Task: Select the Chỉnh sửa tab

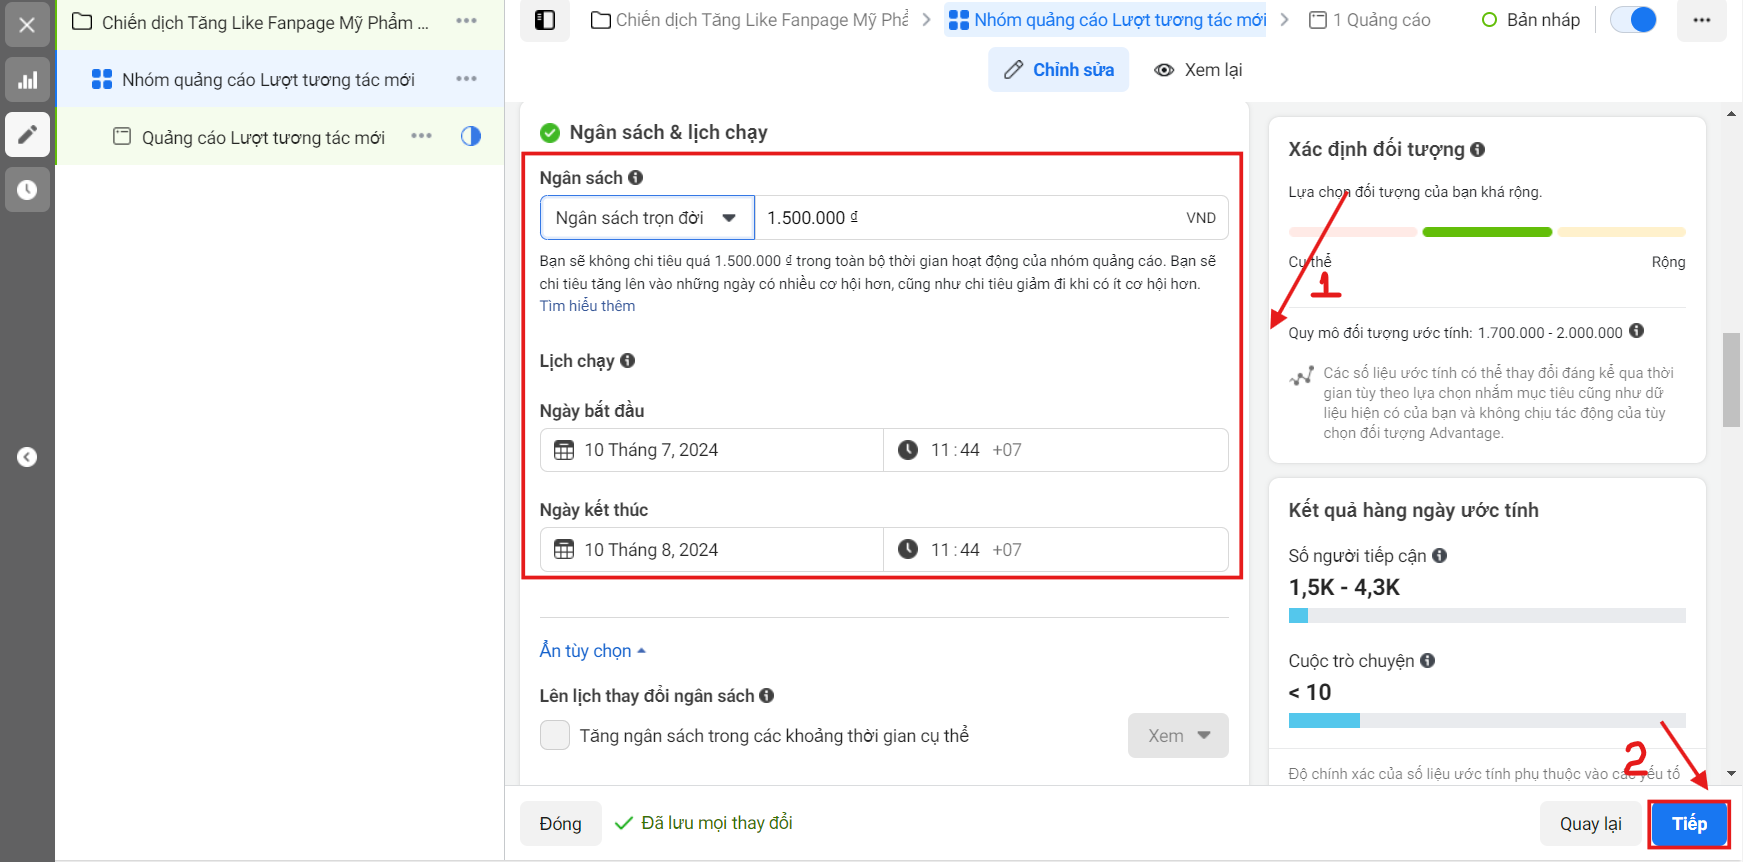Action: coord(1059,69)
